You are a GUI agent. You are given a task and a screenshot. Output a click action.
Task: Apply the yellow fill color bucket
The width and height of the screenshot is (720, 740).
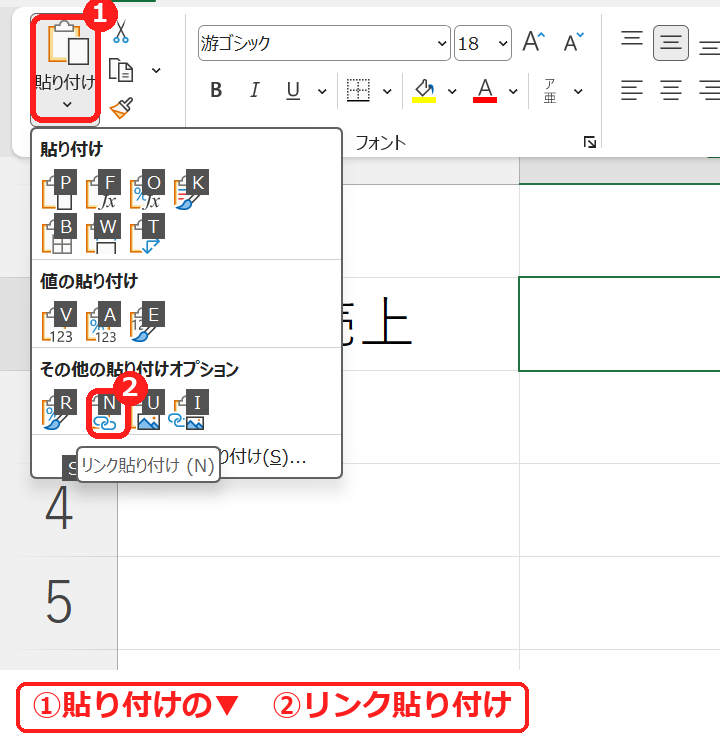424,90
